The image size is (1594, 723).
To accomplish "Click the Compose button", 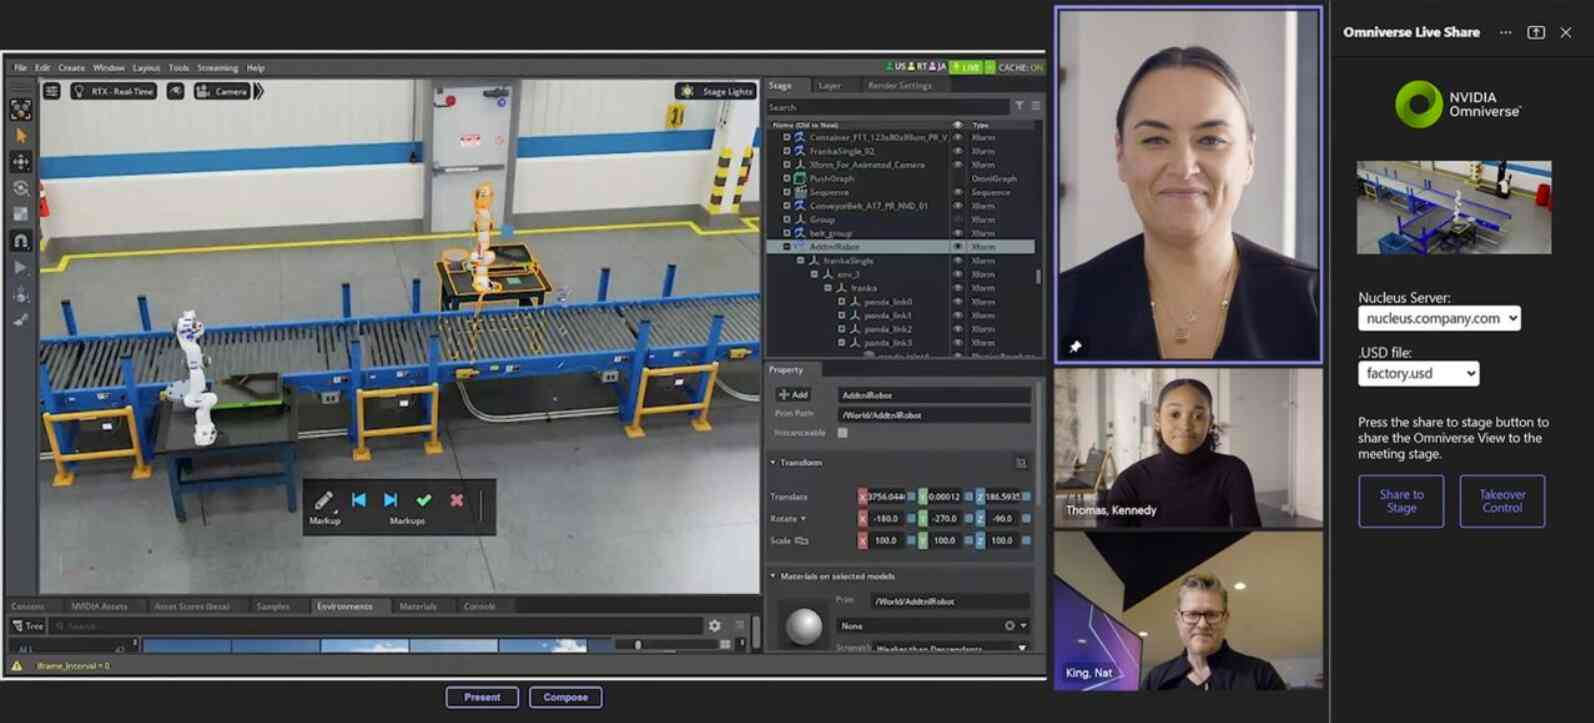I will tap(566, 697).
